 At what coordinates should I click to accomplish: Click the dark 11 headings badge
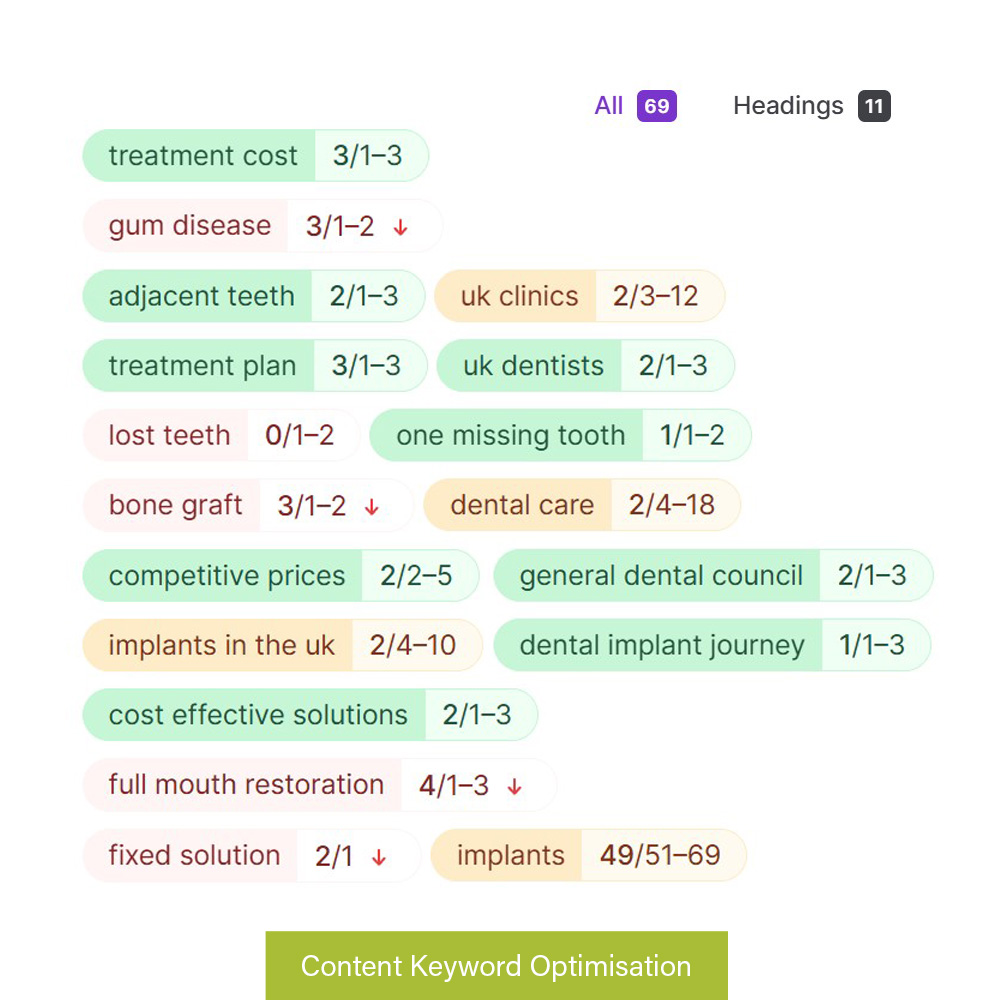pyautogui.click(x=874, y=106)
